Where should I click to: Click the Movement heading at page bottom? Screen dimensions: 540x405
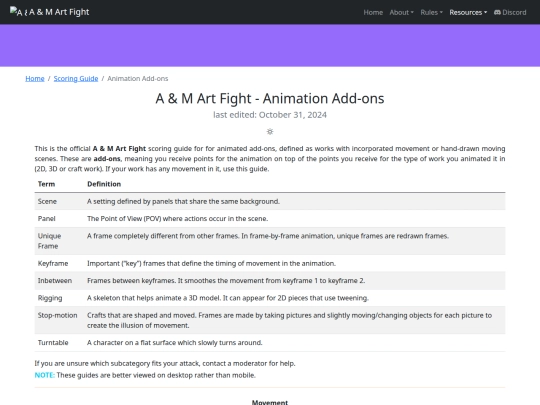pyautogui.click(x=270, y=402)
